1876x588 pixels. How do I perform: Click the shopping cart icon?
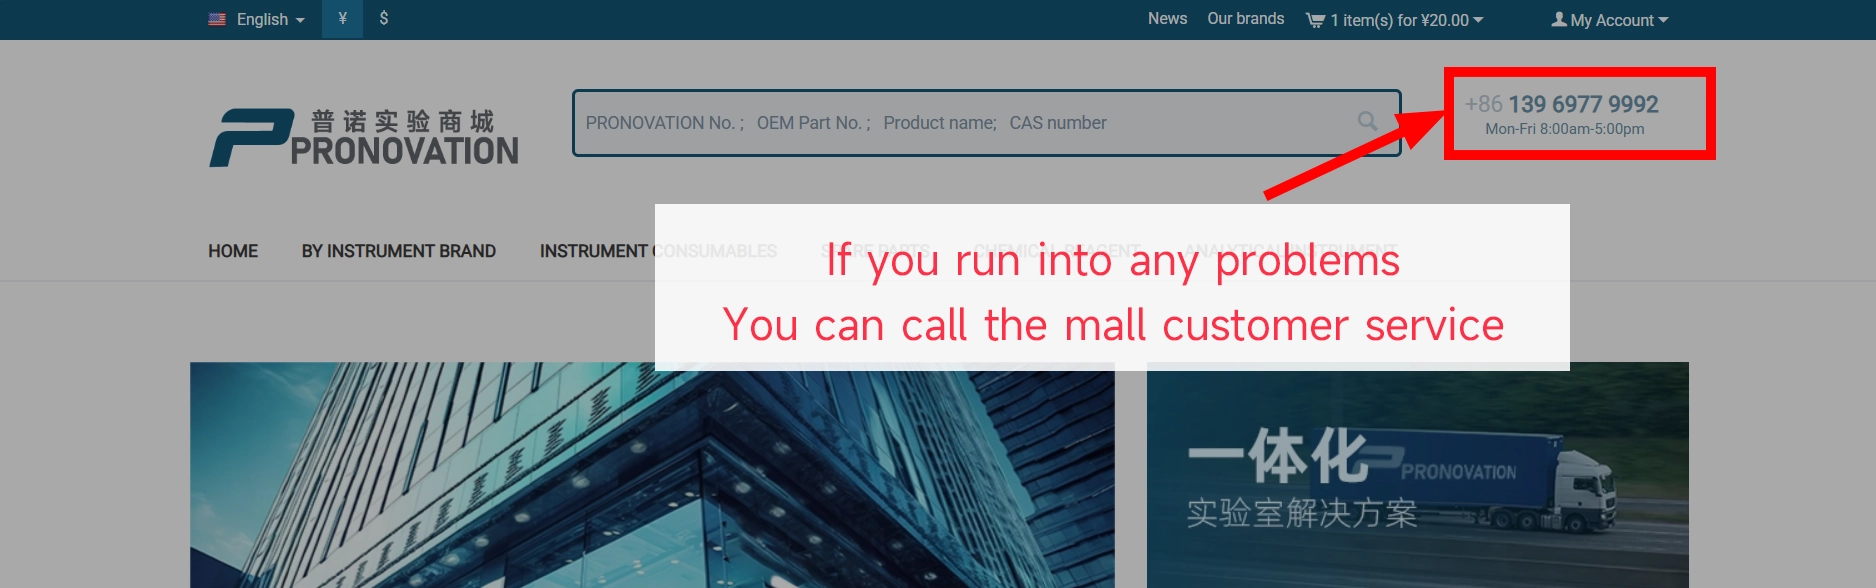click(x=1315, y=20)
